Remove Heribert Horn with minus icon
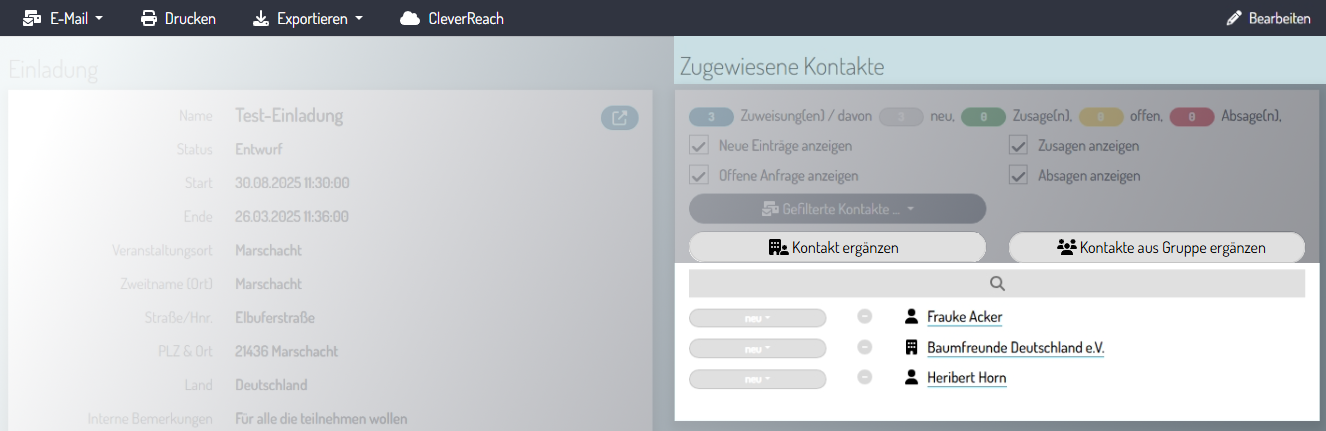This screenshot has height=431, width=1326. coord(865,378)
